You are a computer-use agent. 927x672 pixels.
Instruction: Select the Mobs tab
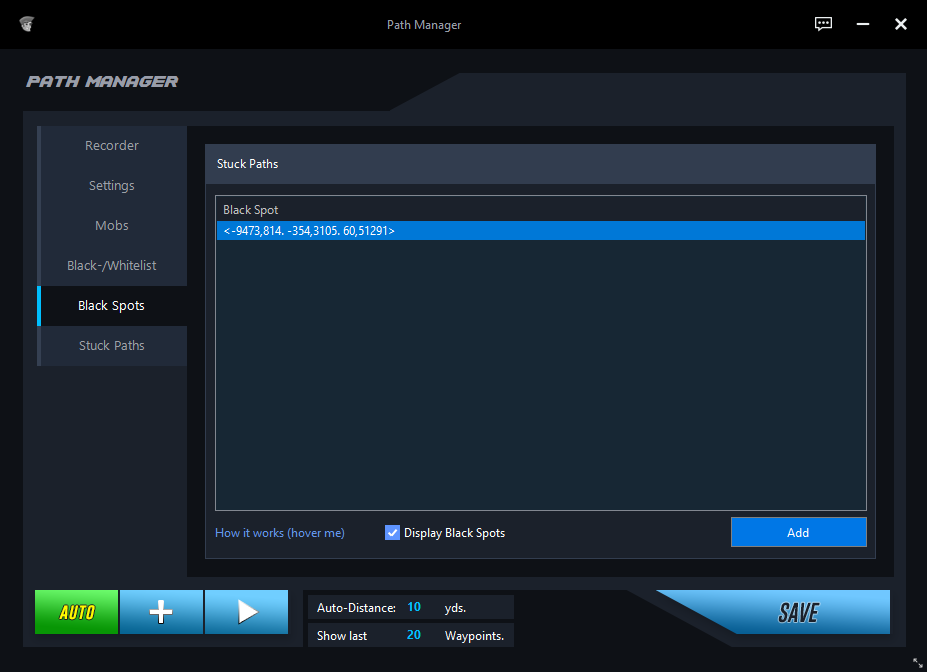pyautogui.click(x=112, y=226)
